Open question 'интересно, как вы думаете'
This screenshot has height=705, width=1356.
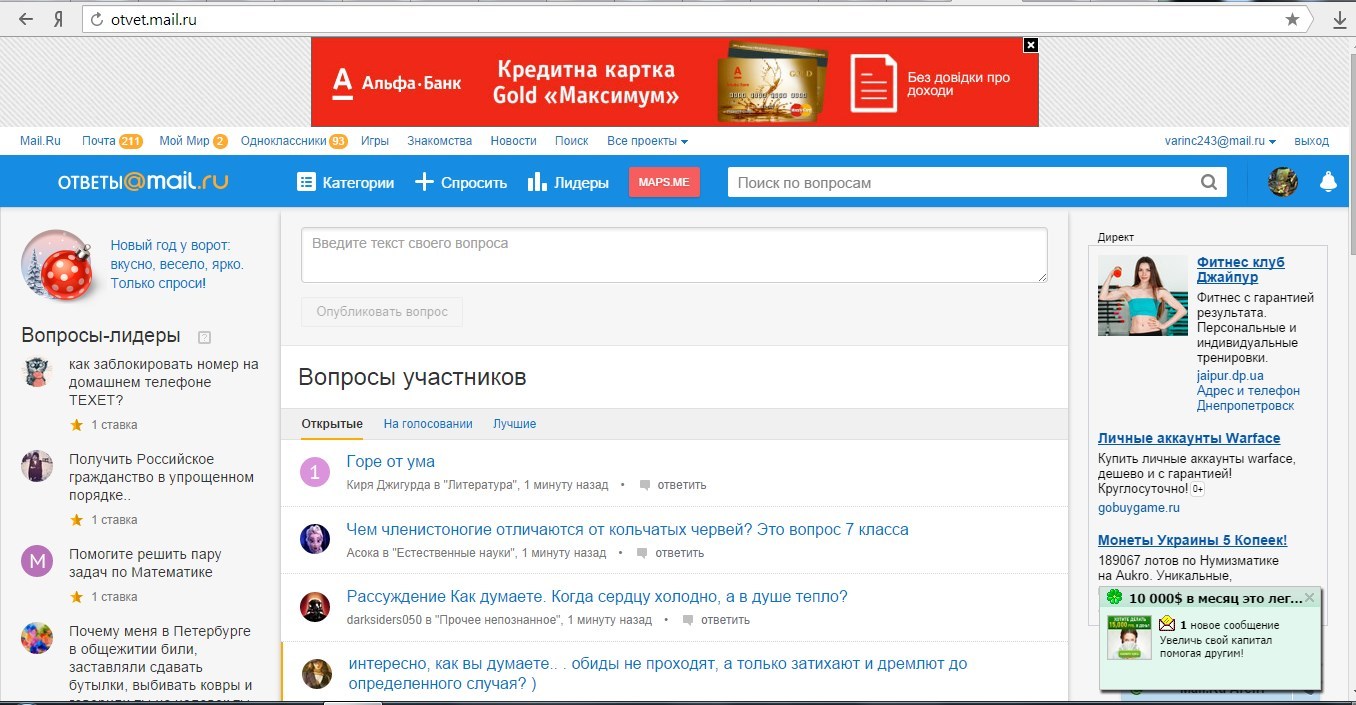(x=658, y=674)
